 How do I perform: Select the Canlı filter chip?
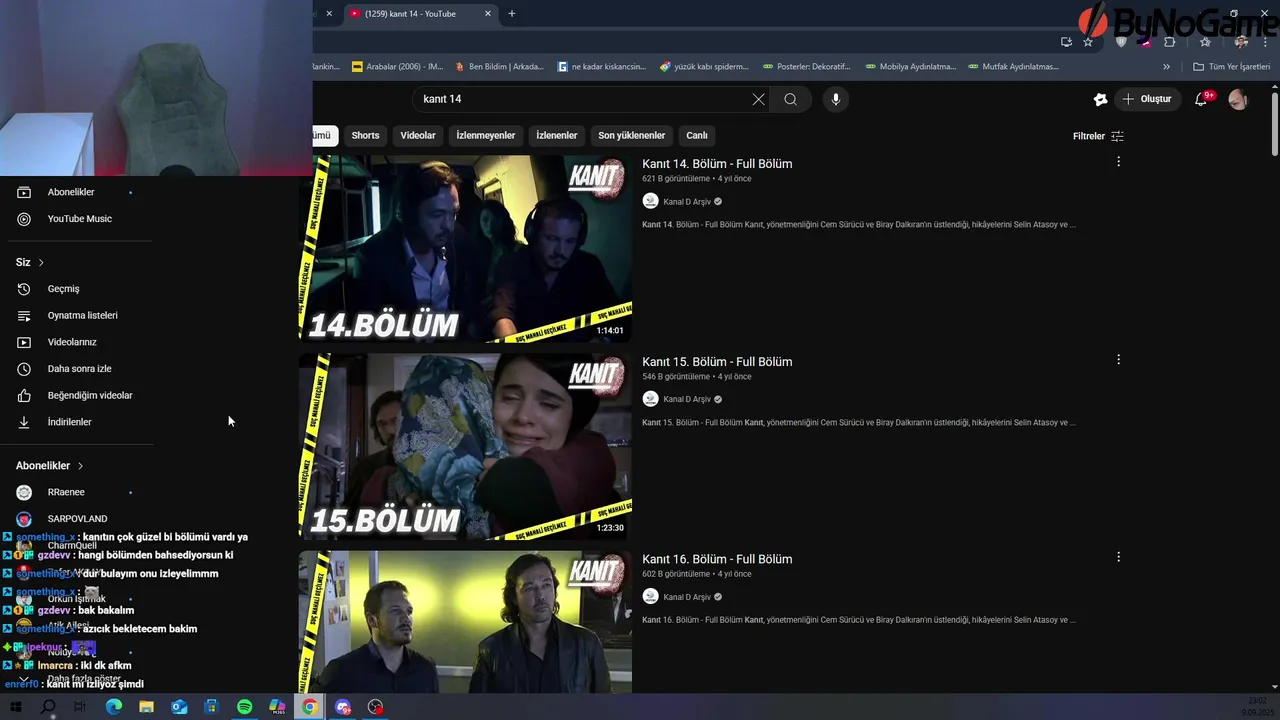[697, 136]
